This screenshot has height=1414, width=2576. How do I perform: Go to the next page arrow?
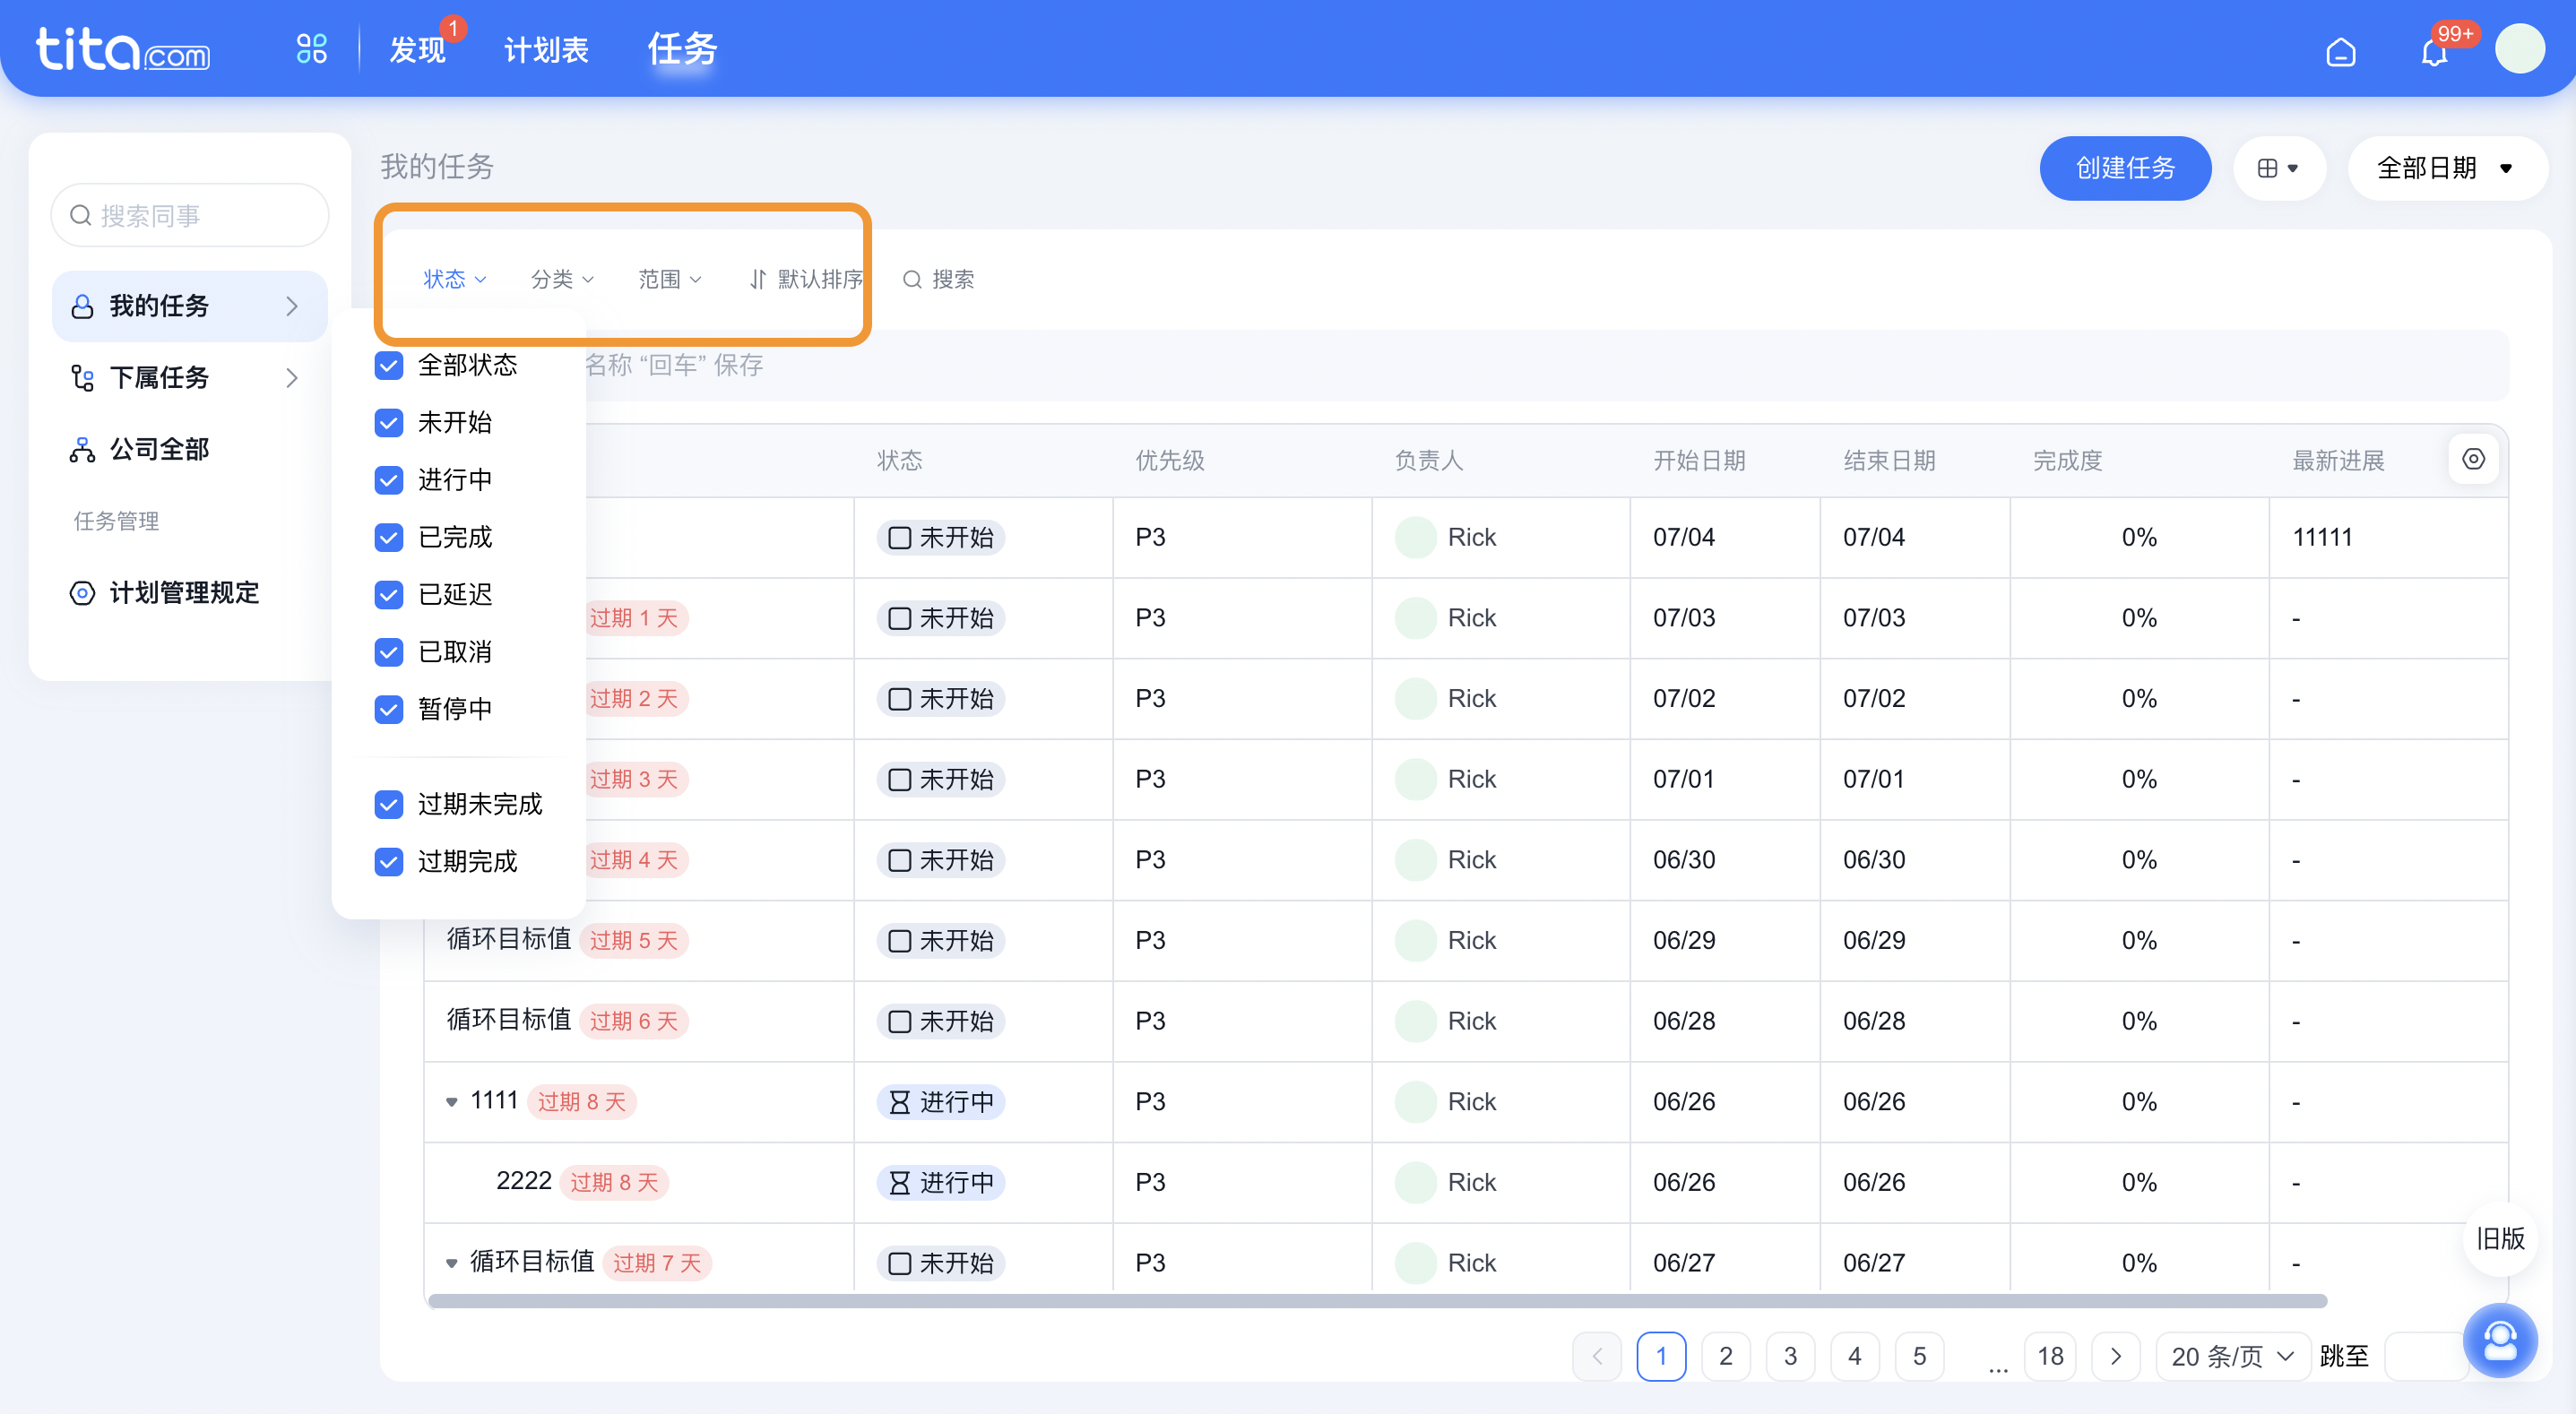pyautogui.click(x=2115, y=1356)
